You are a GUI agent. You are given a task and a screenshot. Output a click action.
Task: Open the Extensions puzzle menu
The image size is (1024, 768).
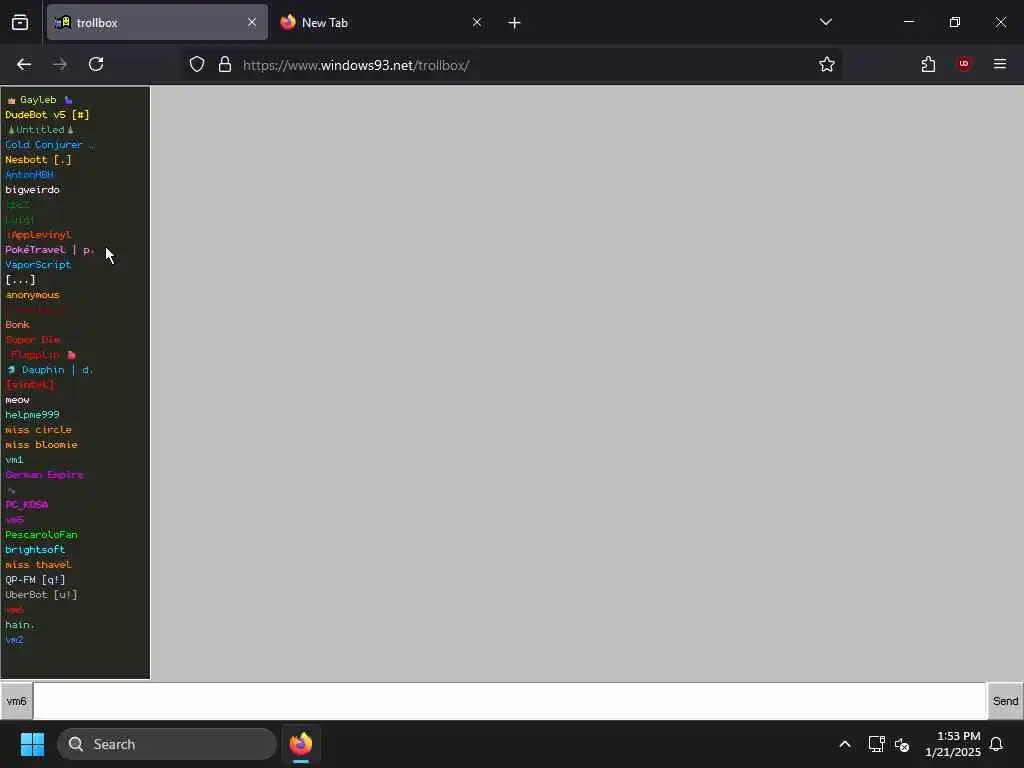928,64
